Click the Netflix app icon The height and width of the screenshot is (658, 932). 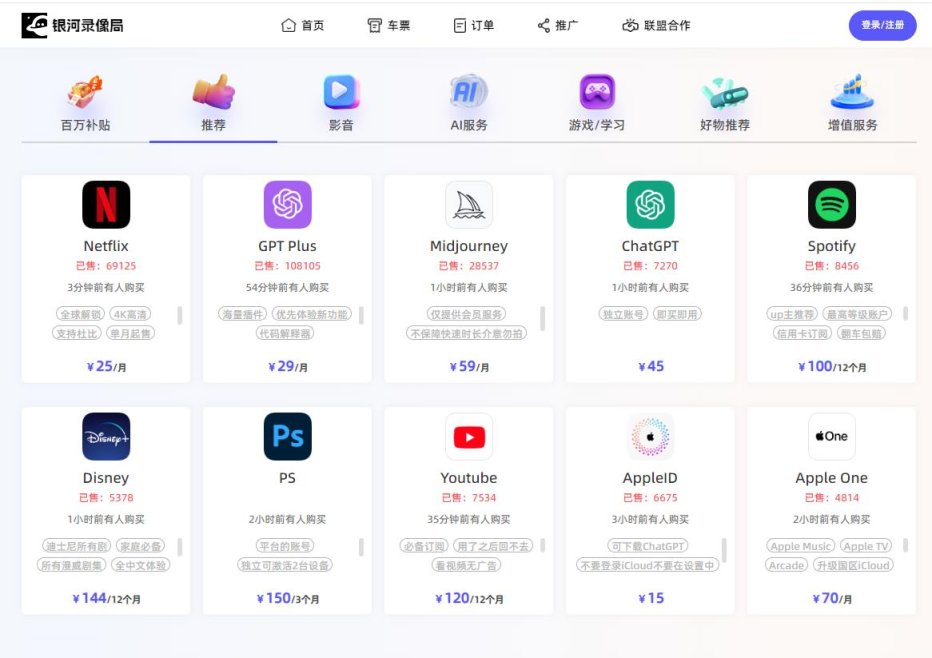(106, 204)
